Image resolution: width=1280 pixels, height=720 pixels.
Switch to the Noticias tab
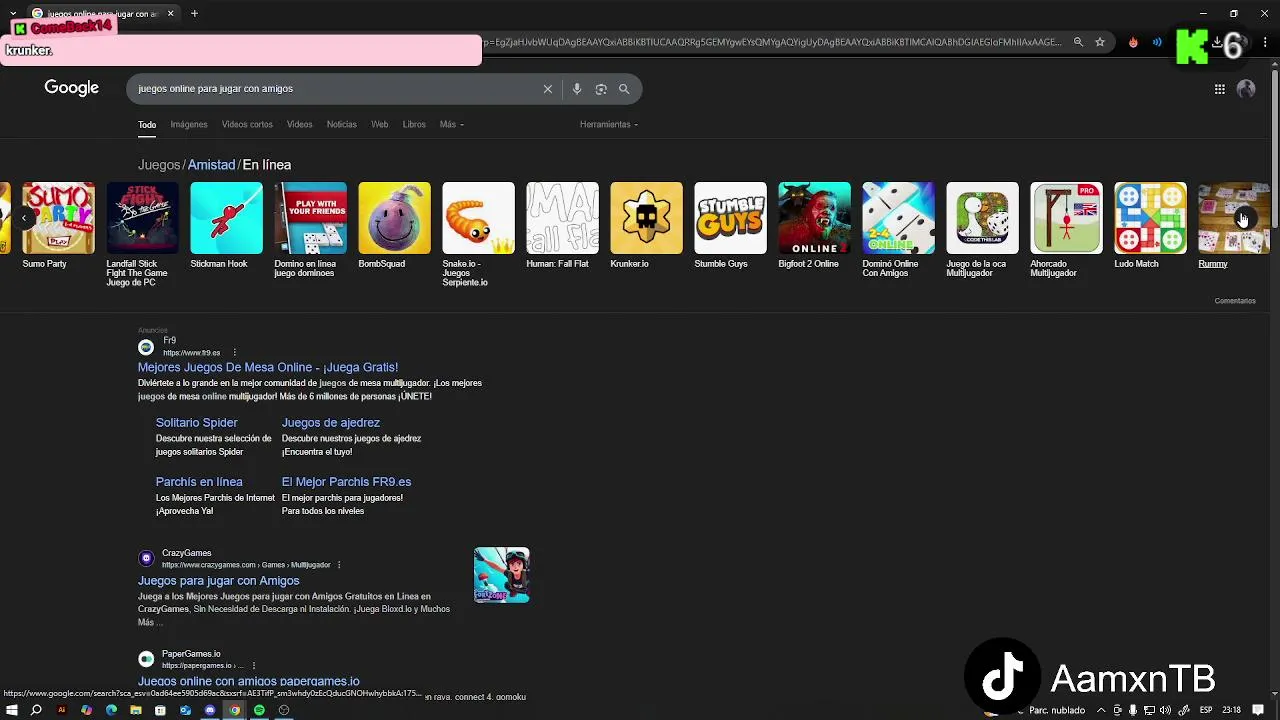coord(341,125)
